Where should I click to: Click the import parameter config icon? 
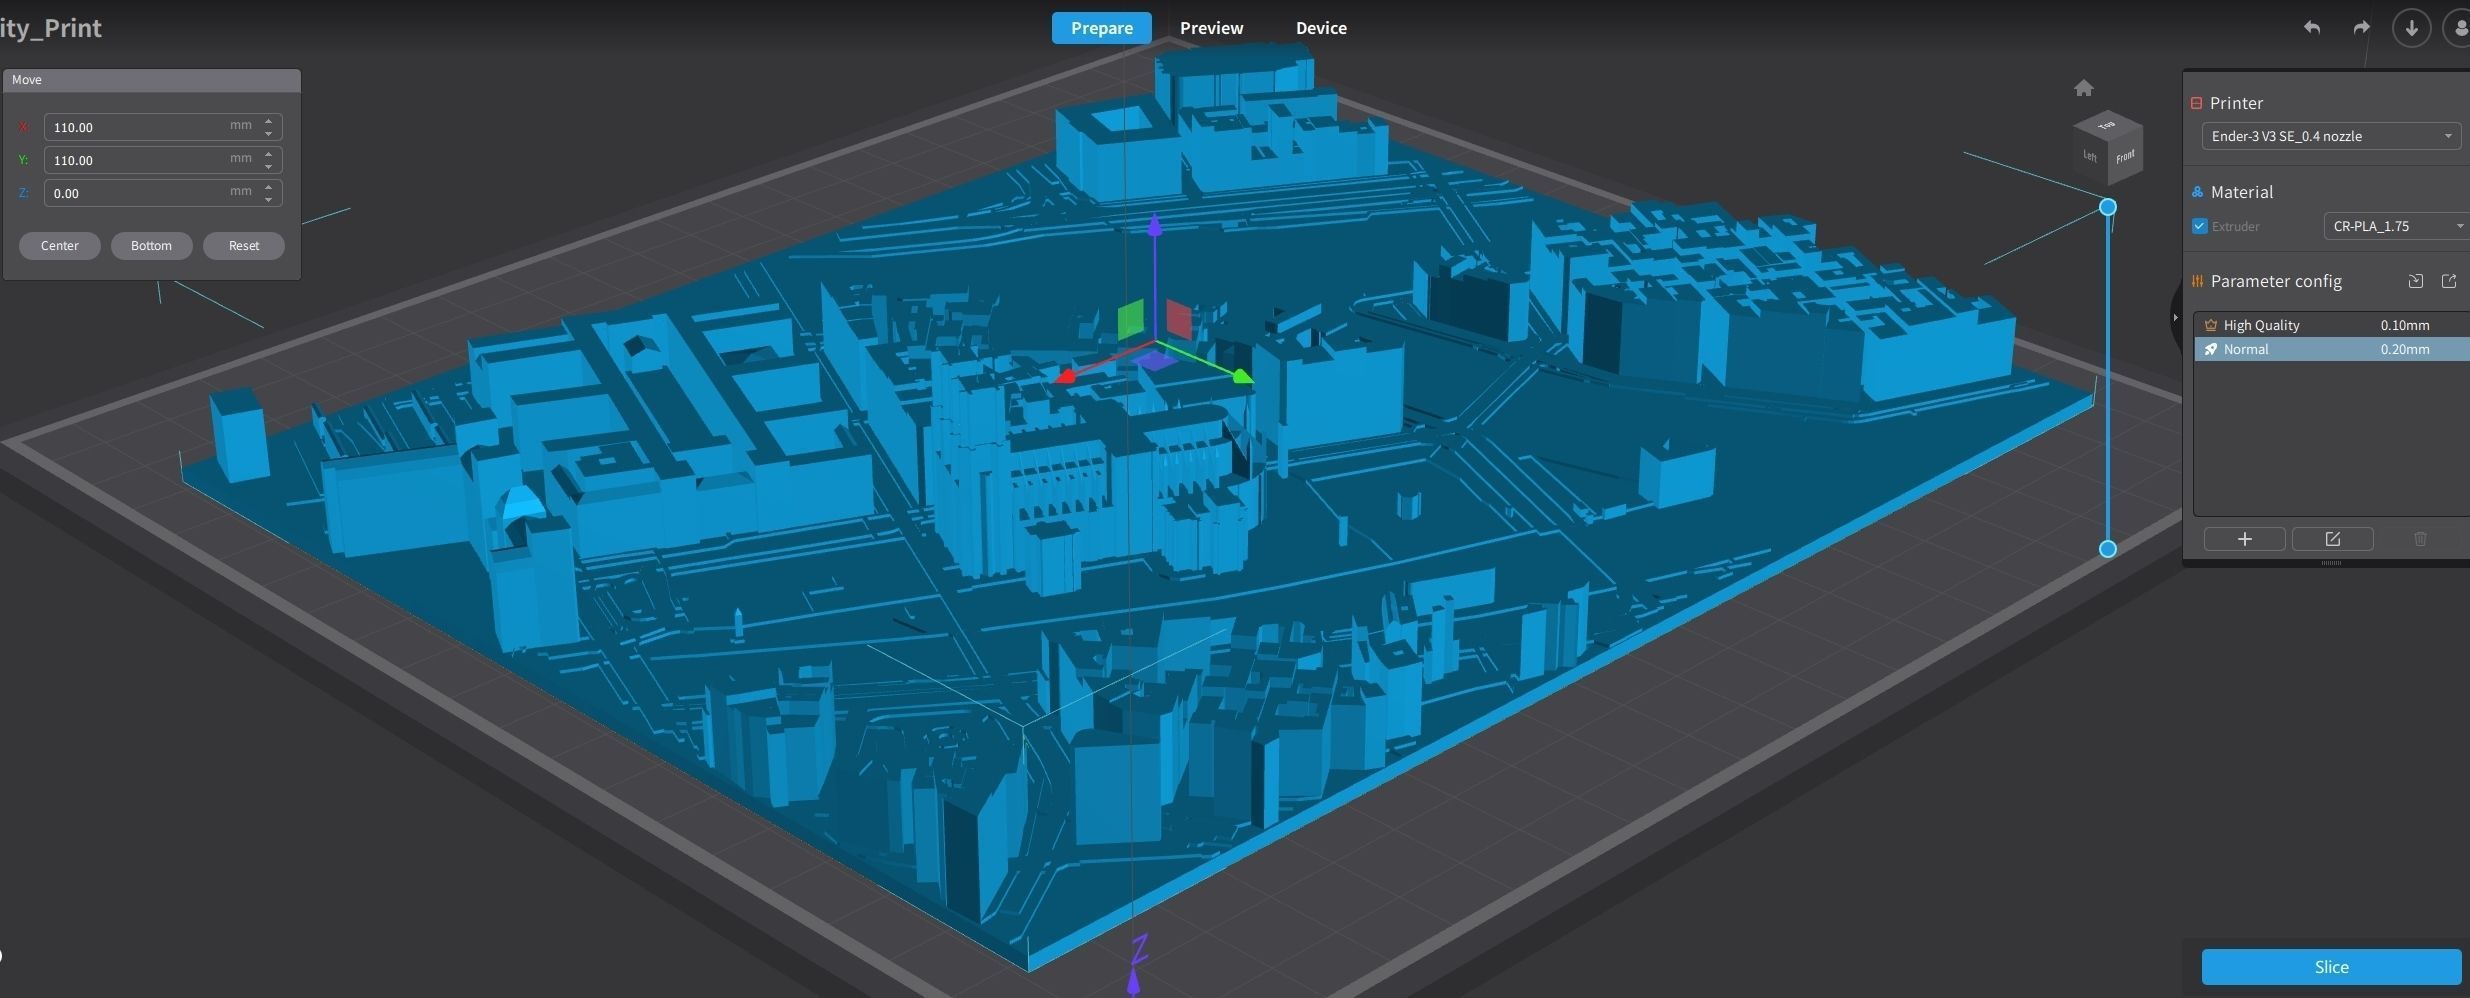tap(2415, 281)
